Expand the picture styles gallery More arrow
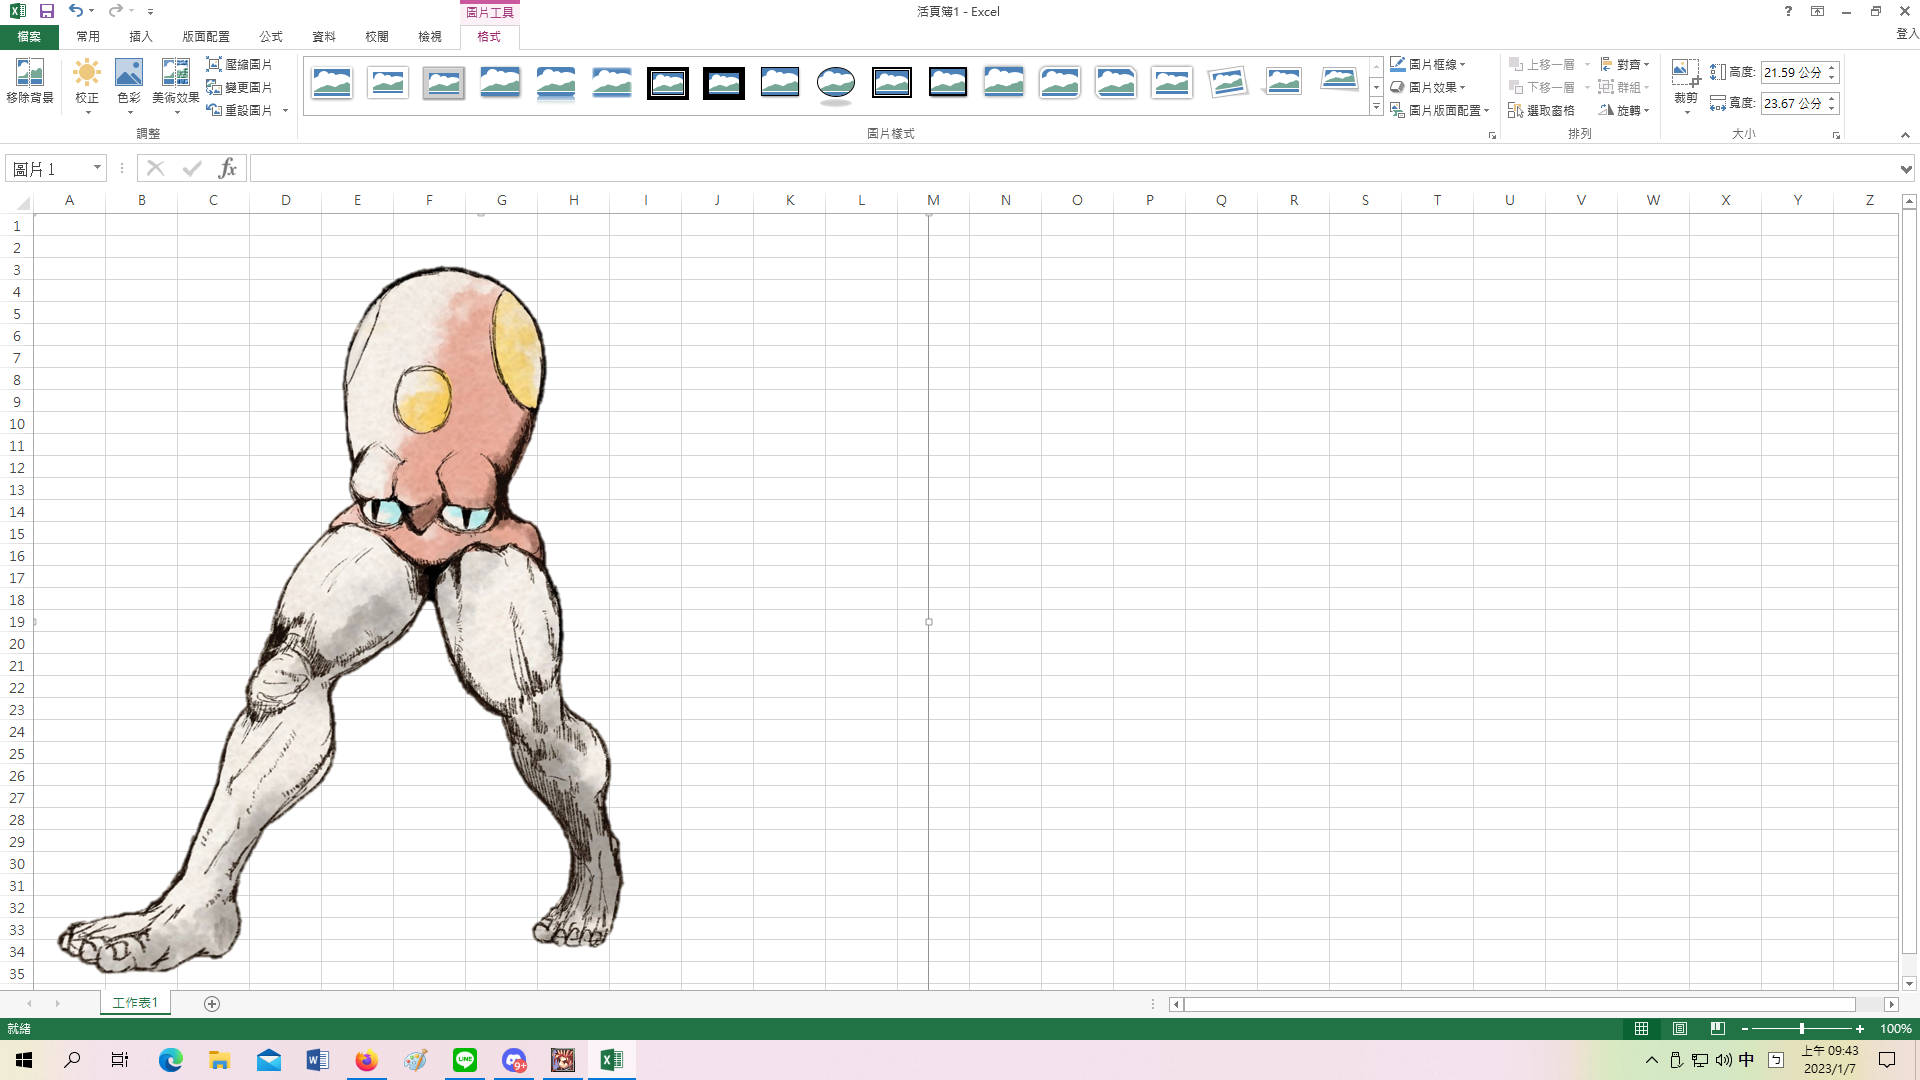Image resolution: width=1920 pixels, height=1080 pixels. click(1376, 107)
